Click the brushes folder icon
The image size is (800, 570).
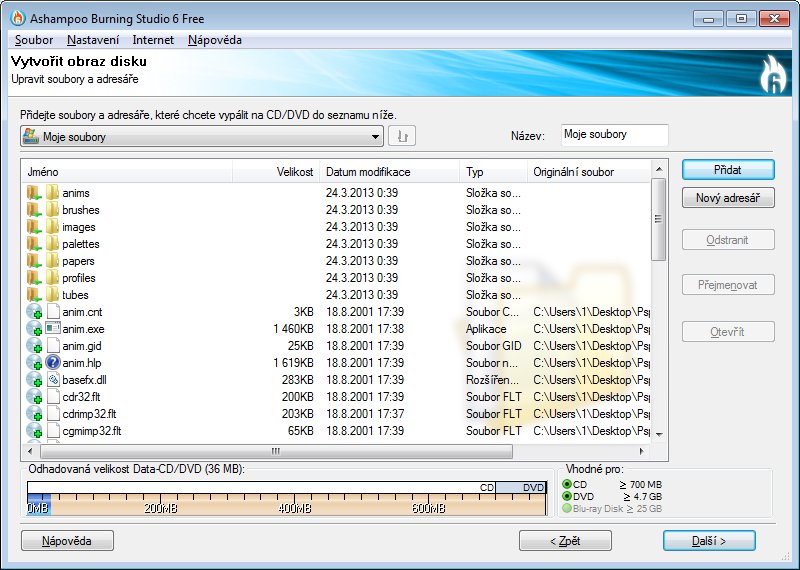click(52, 210)
